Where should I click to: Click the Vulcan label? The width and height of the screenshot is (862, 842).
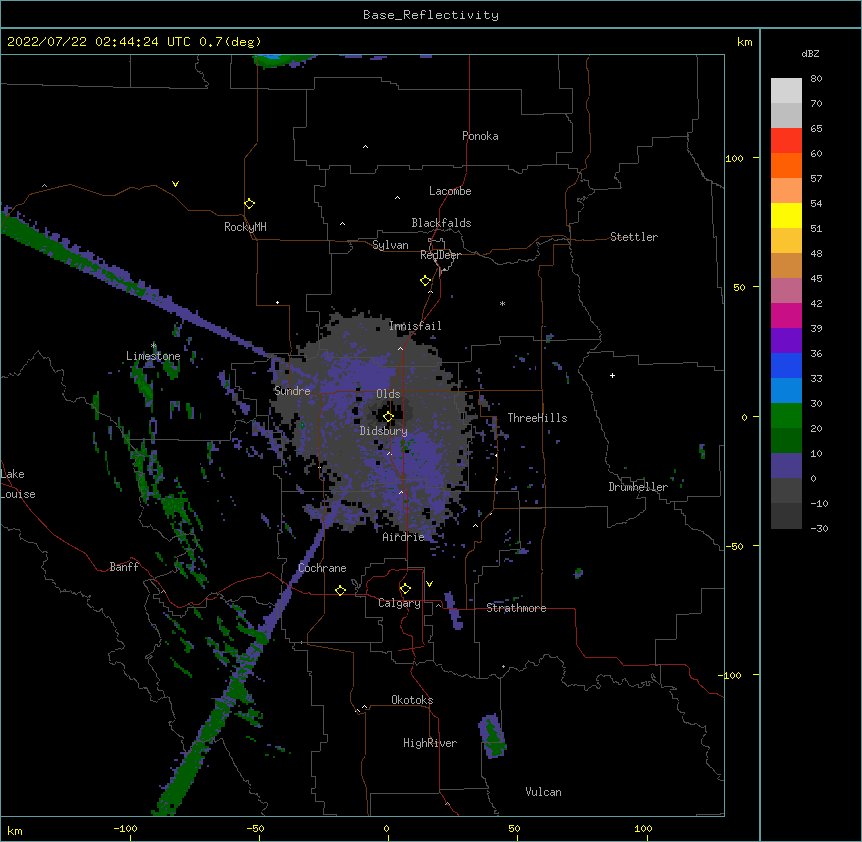tap(543, 792)
